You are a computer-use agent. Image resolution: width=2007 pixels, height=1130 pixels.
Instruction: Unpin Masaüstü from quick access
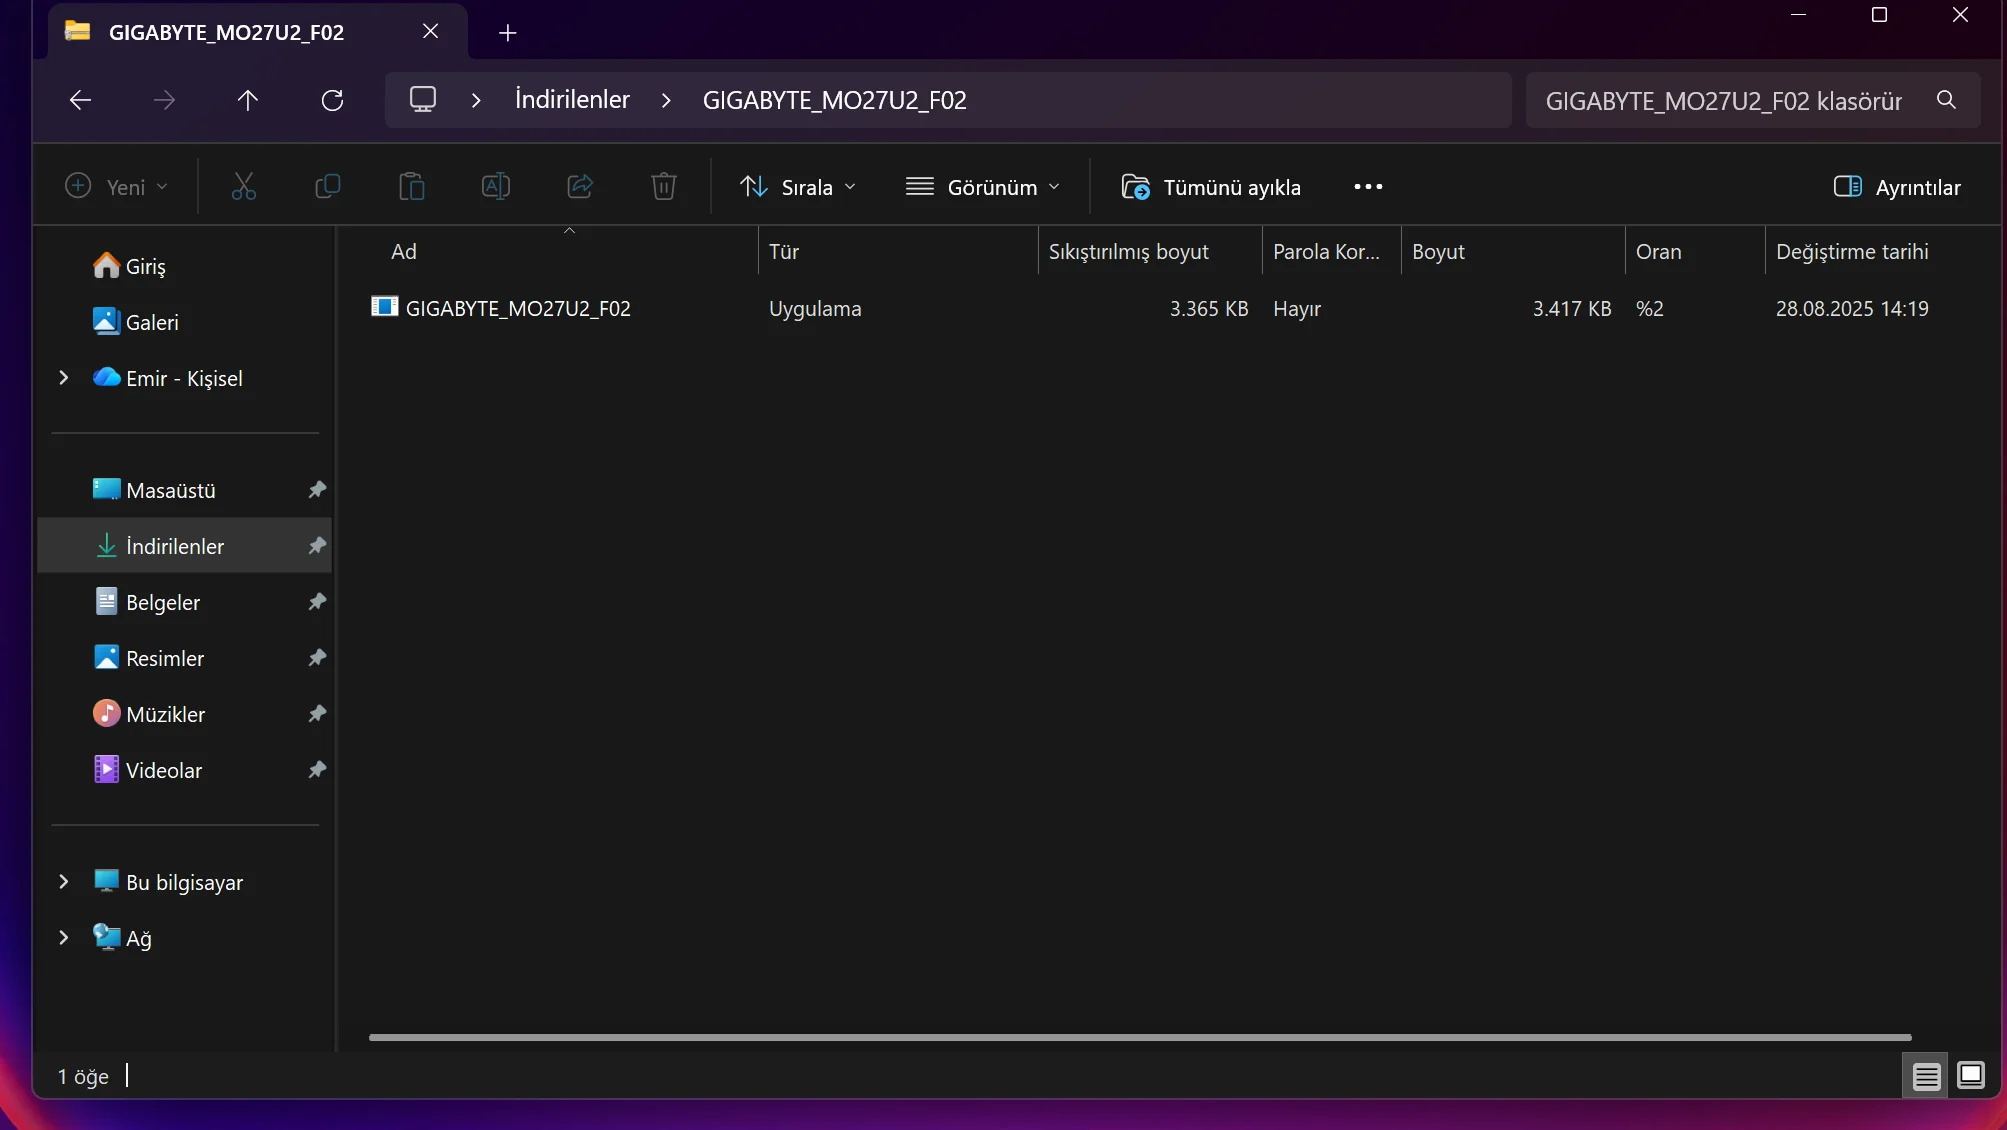click(x=317, y=490)
